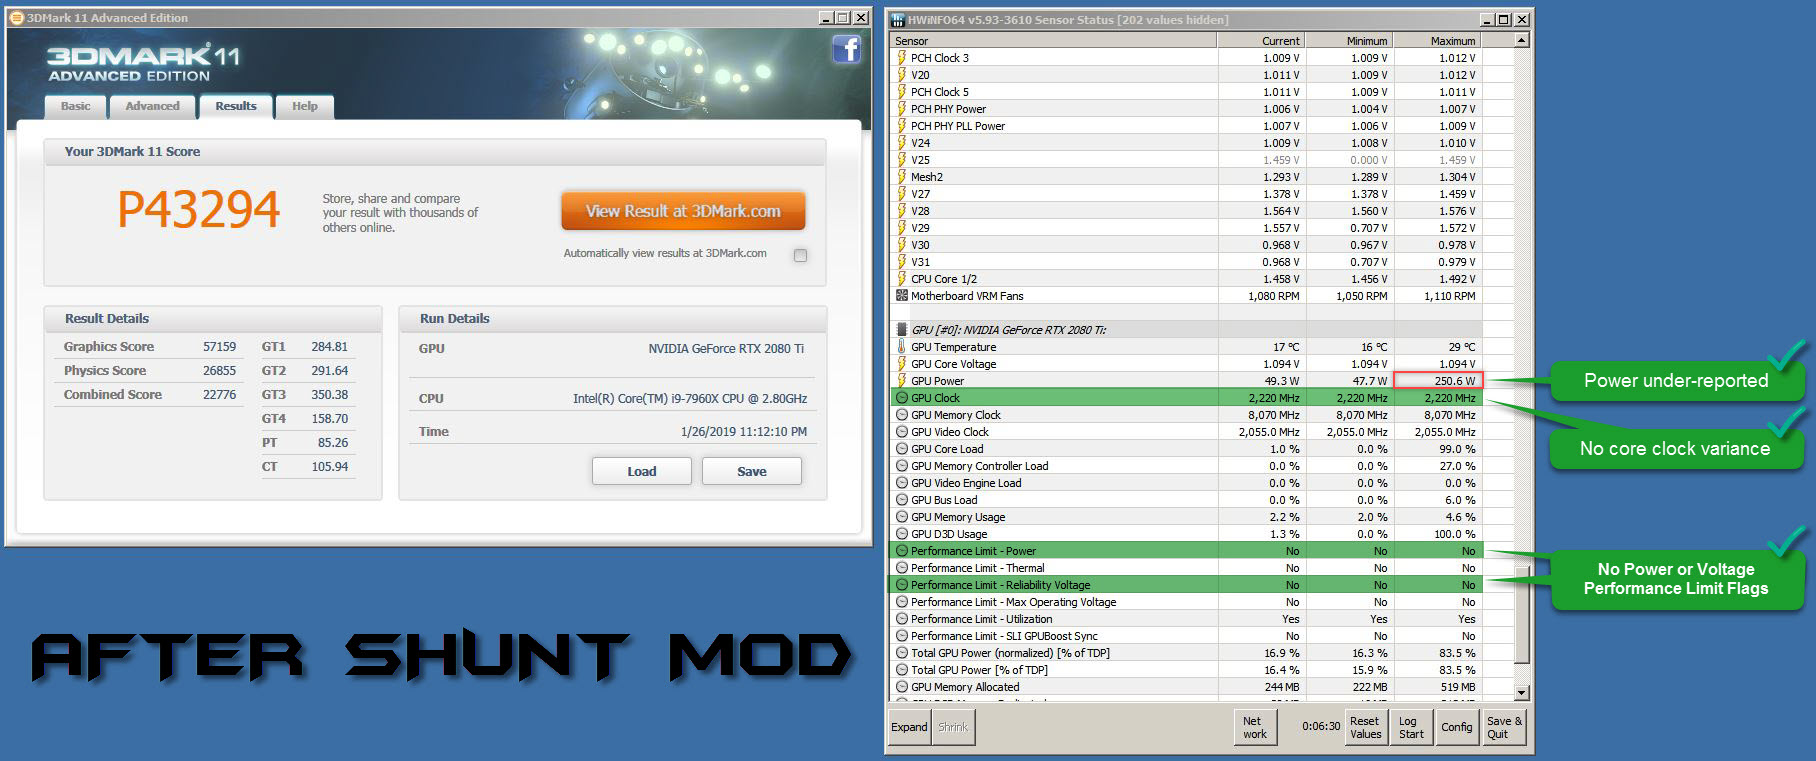Click the GT3 result value 350.38

(330, 395)
